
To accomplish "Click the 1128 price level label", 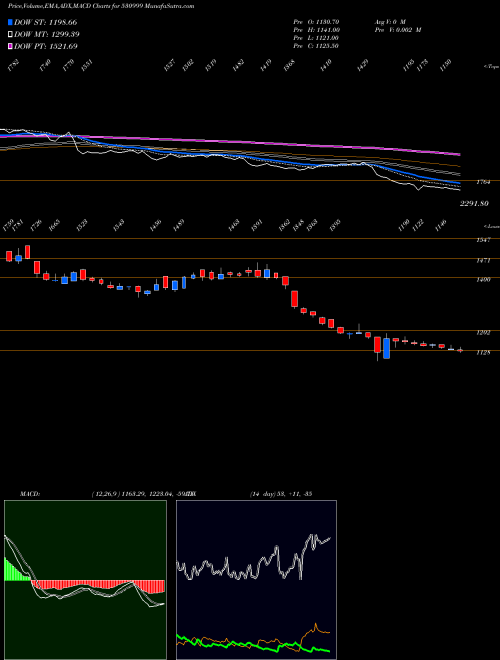I will click(x=483, y=353).
